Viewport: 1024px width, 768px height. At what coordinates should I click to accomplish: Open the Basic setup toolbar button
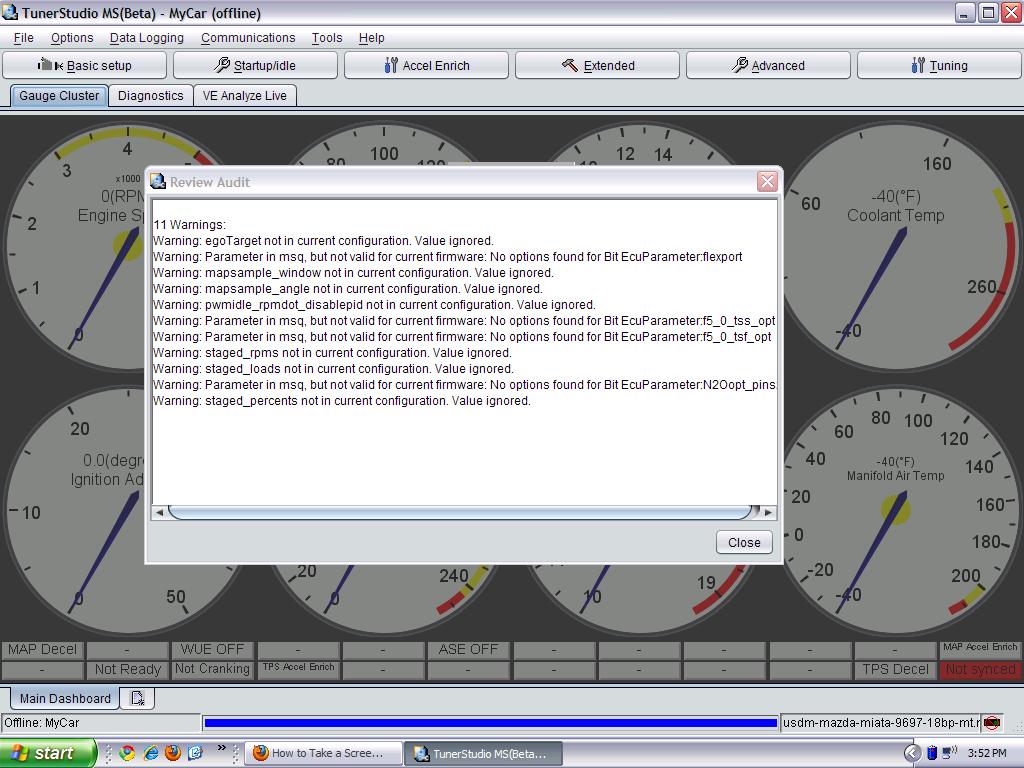86,65
